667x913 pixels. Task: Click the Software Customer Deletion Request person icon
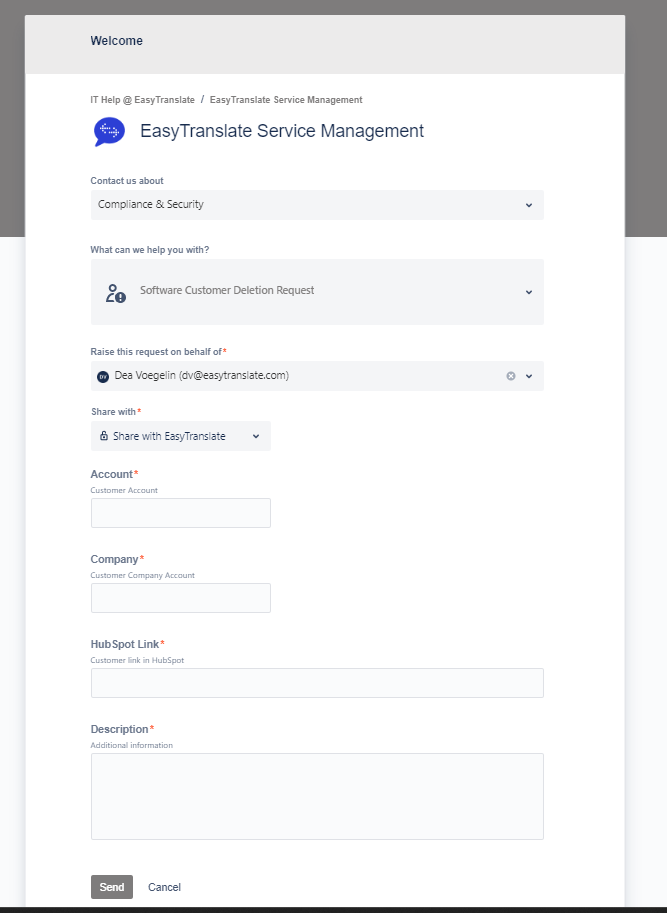(115, 292)
